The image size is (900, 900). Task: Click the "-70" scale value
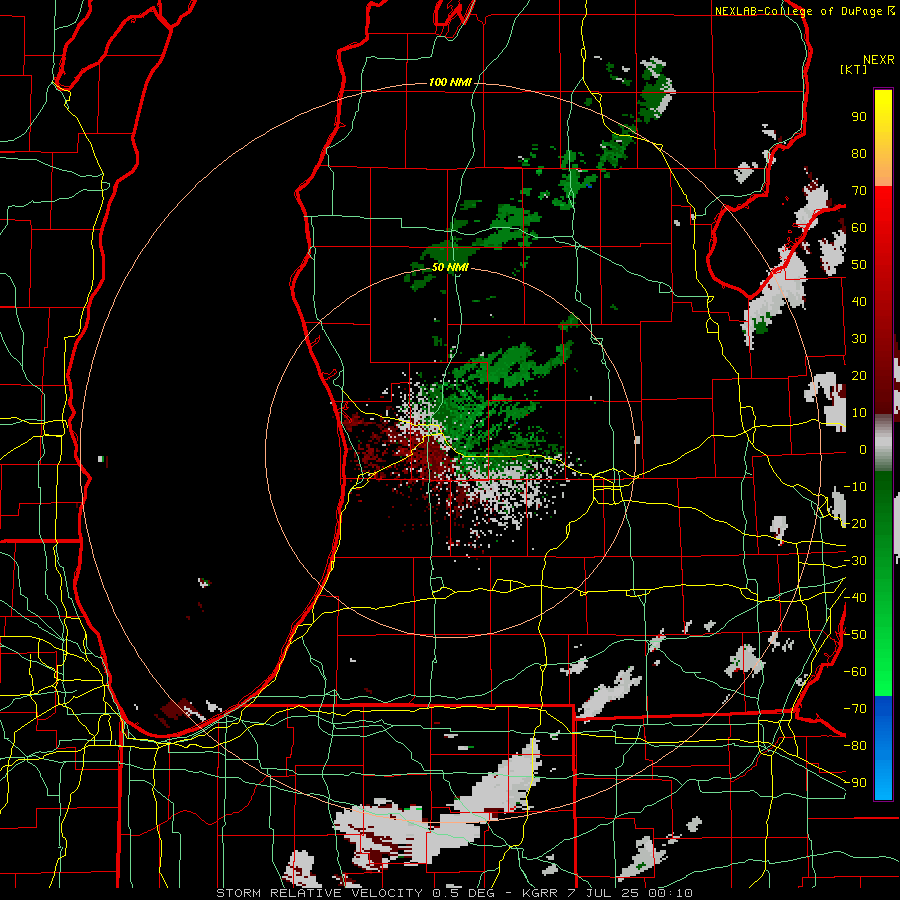[x=855, y=709]
